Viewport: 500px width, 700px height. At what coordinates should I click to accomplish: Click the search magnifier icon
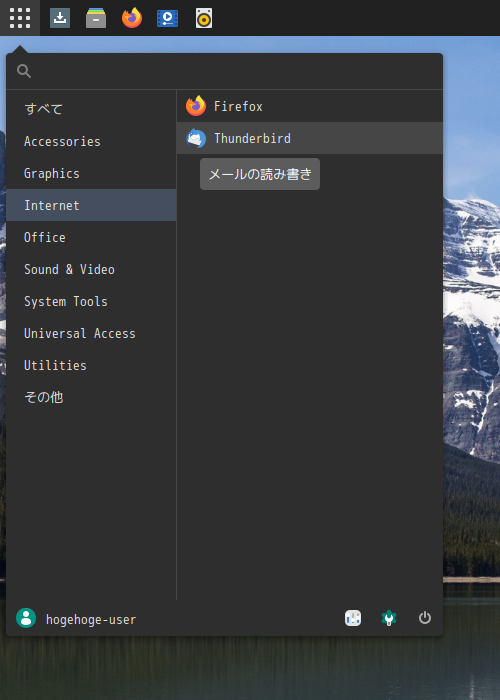(x=24, y=71)
